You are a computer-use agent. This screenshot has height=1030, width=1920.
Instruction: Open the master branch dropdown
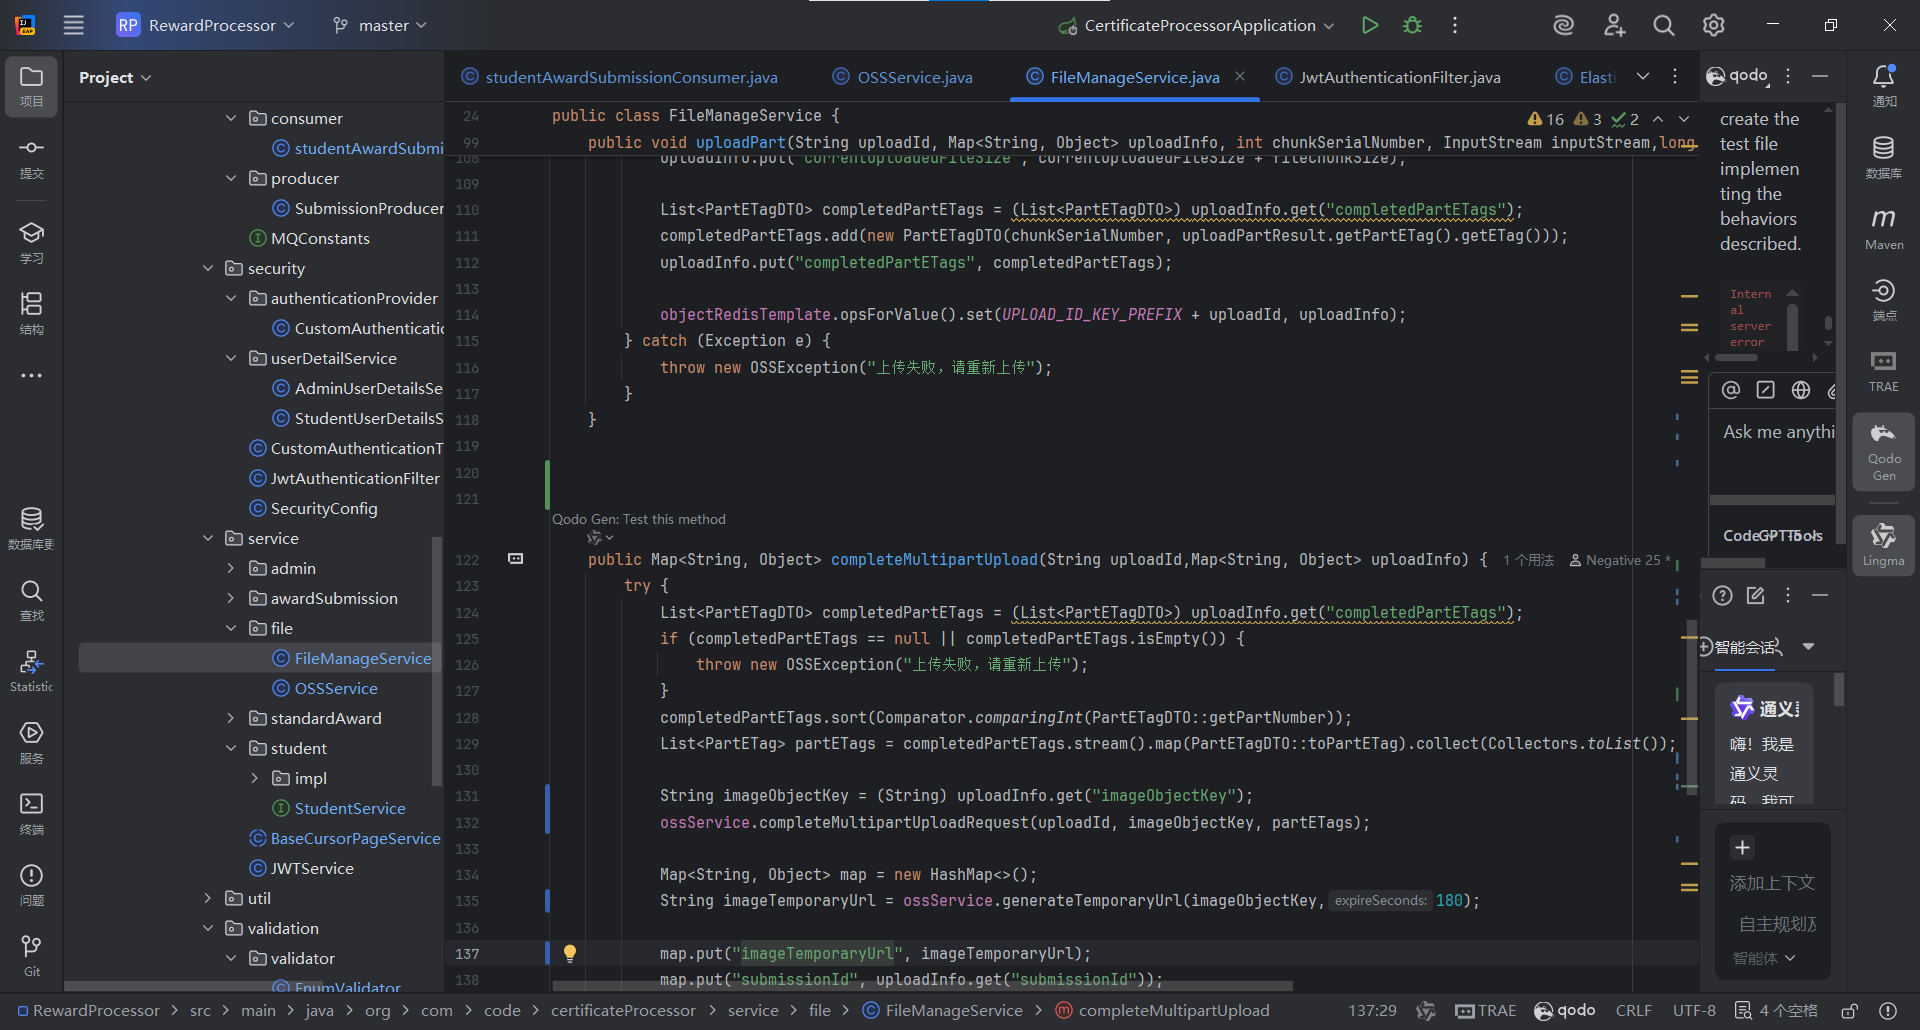pyautogui.click(x=380, y=25)
